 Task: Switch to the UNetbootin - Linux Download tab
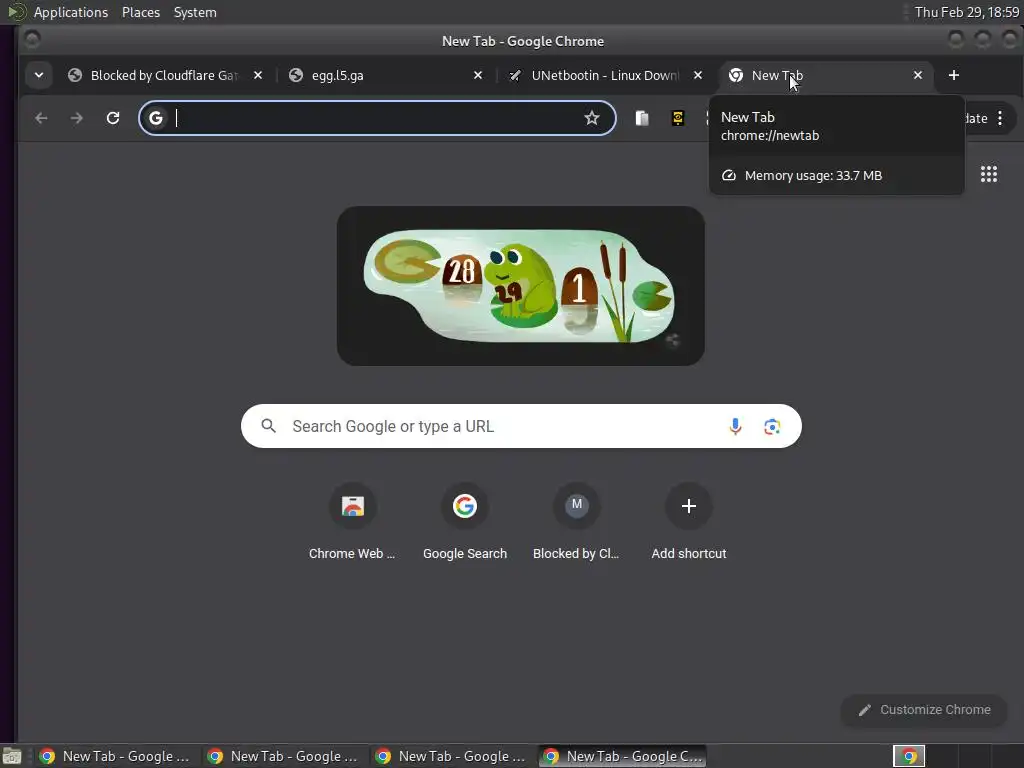[604, 75]
